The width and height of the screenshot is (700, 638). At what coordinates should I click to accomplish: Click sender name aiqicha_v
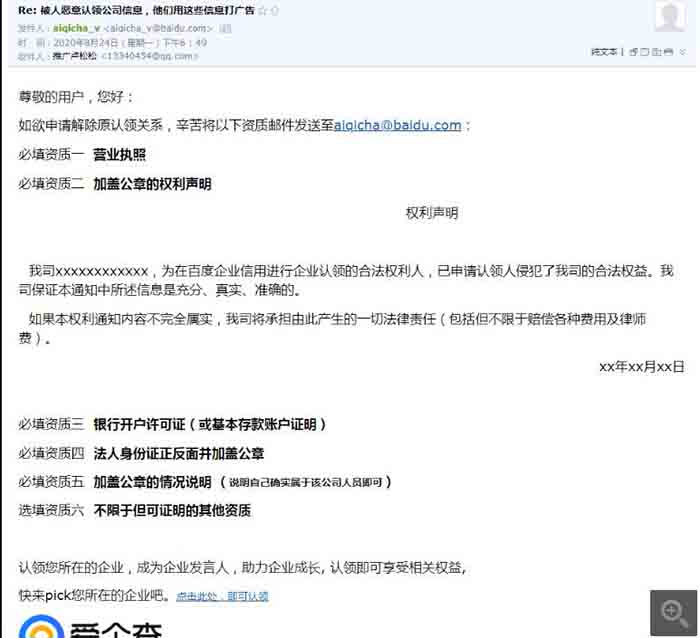tap(76, 28)
